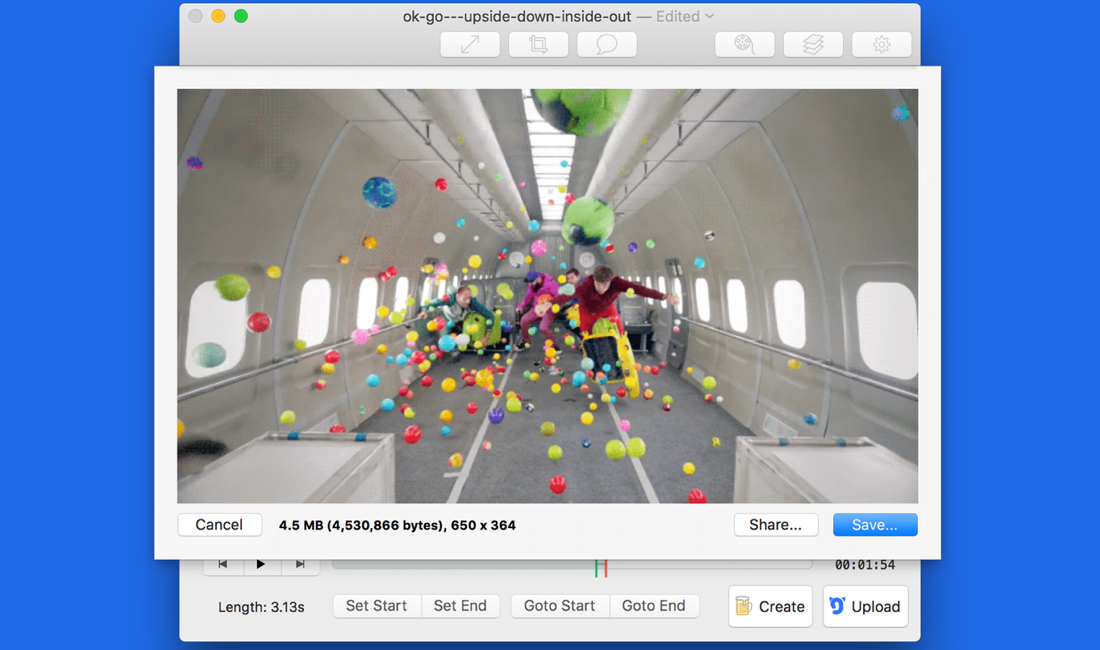Image resolution: width=1100 pixels, height=650 pixels.
Task: Click the beer mug icon on Create
Action: point(744,606)
